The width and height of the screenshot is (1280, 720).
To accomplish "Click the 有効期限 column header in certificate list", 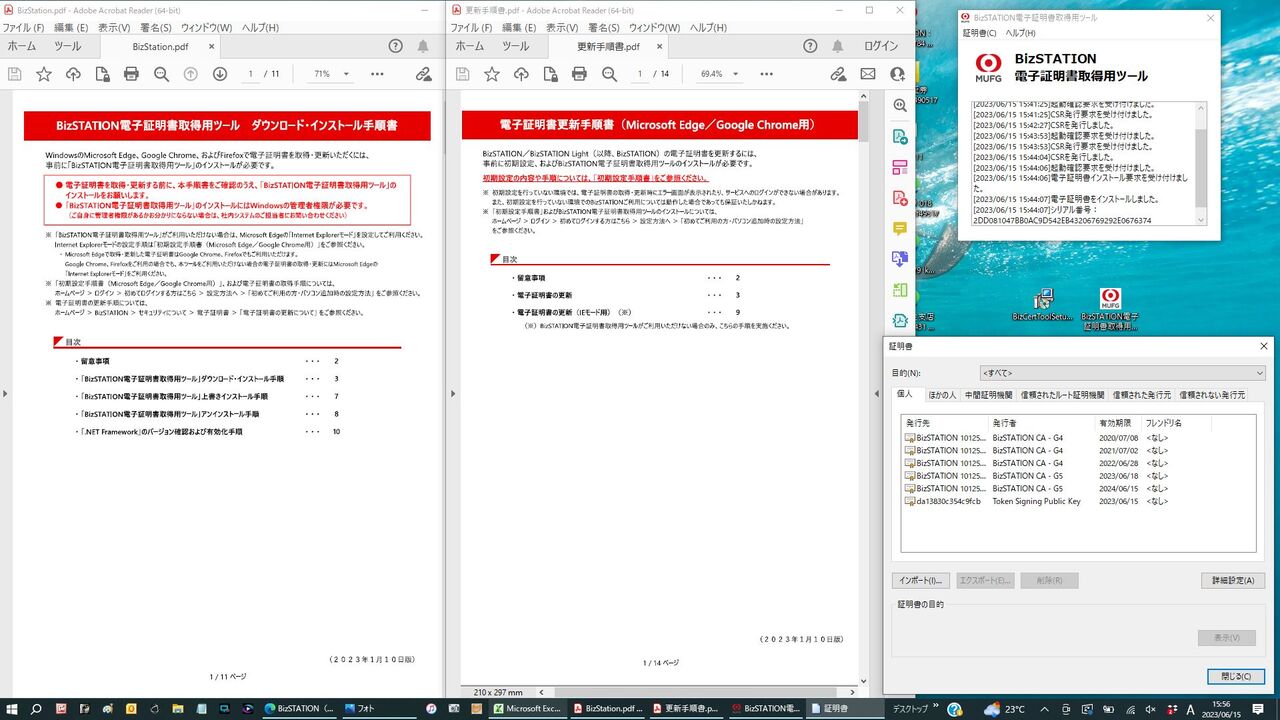I will [1119, 423].
